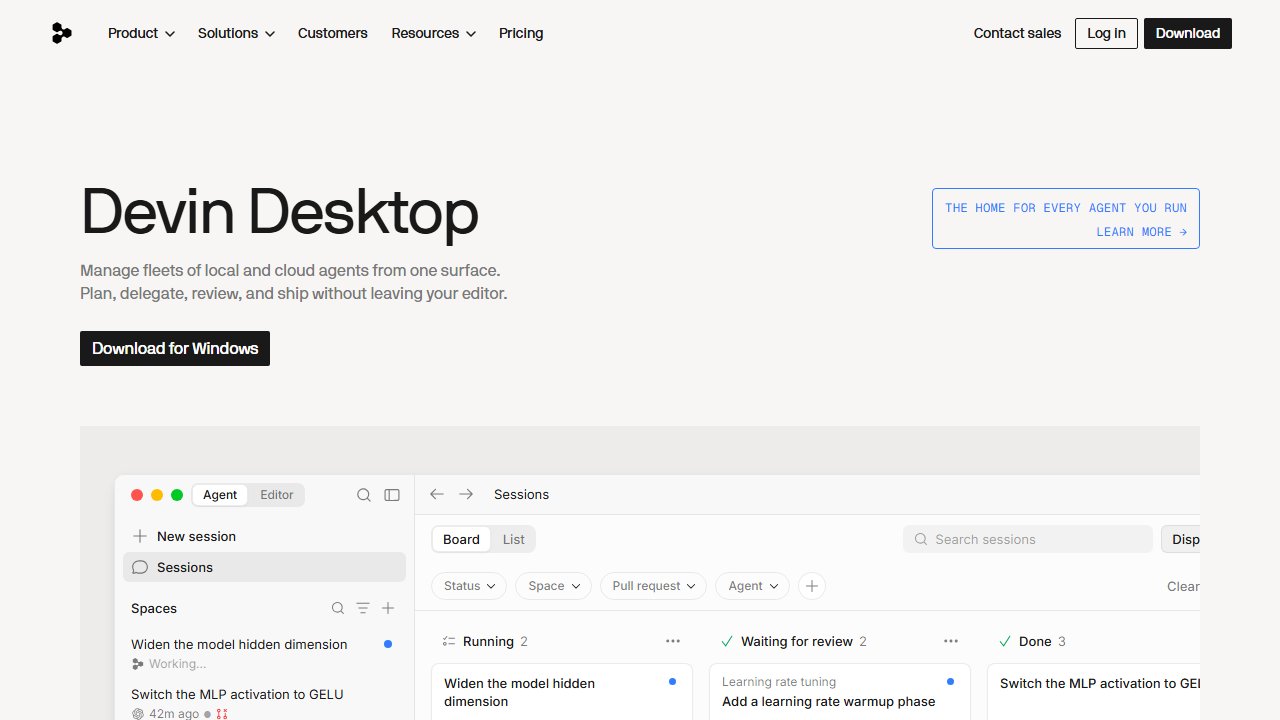The width and height of the screenshot is (1280, 720).
Task: Open the Pull request filter dropdown
Action: [654, 586]
